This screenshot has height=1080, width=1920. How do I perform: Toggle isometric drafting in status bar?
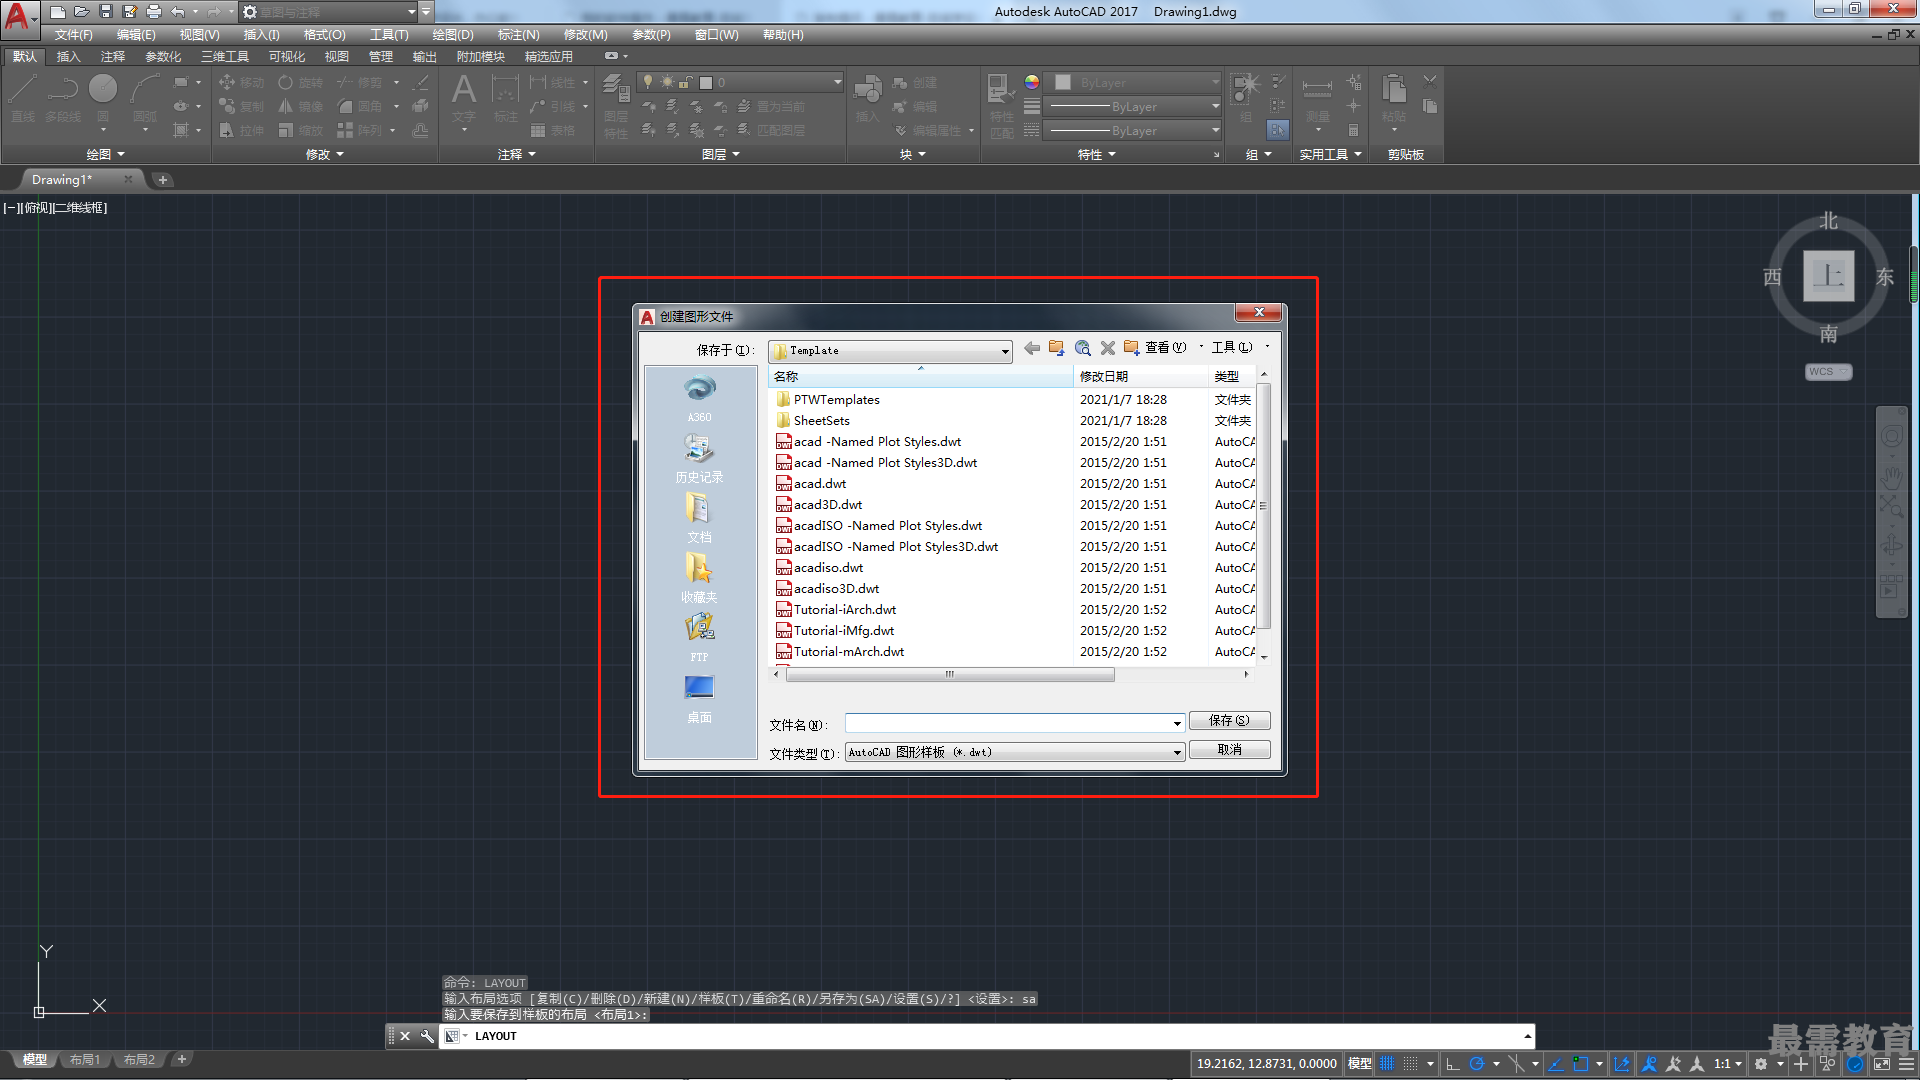1516,1064
